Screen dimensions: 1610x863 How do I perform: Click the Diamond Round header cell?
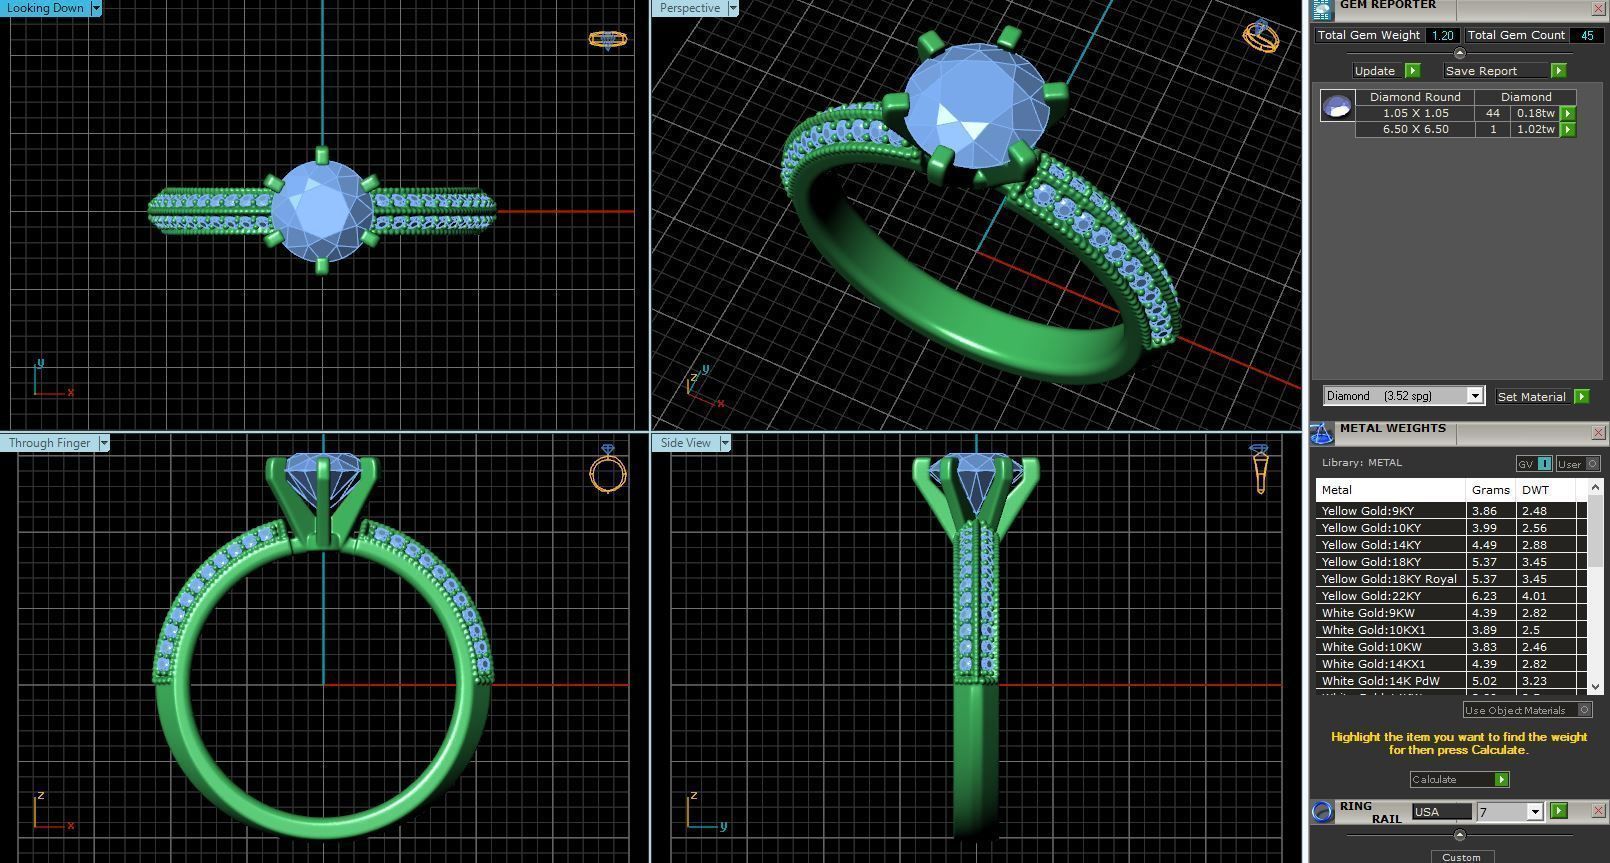pyautogui.click(x=1415, y=97)
